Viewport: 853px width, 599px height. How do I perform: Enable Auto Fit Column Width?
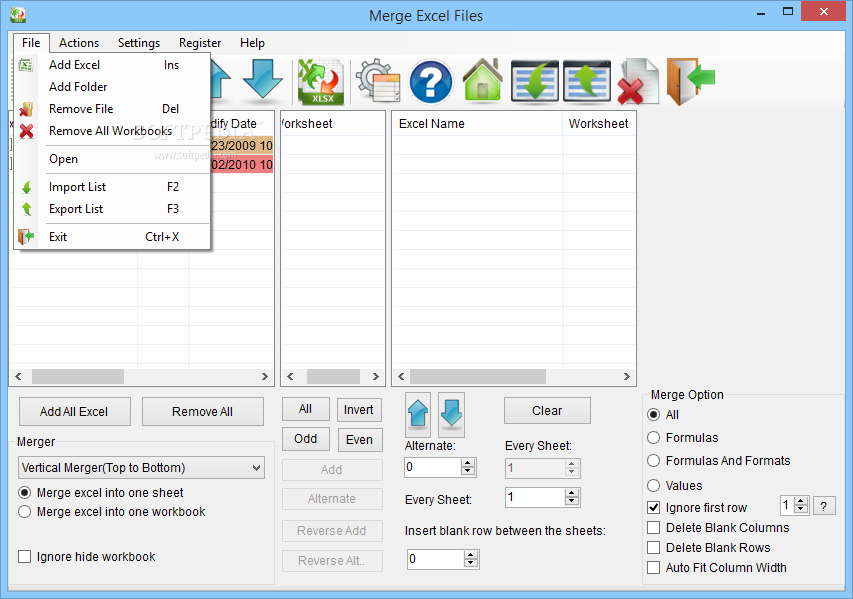tap(654, 567)
